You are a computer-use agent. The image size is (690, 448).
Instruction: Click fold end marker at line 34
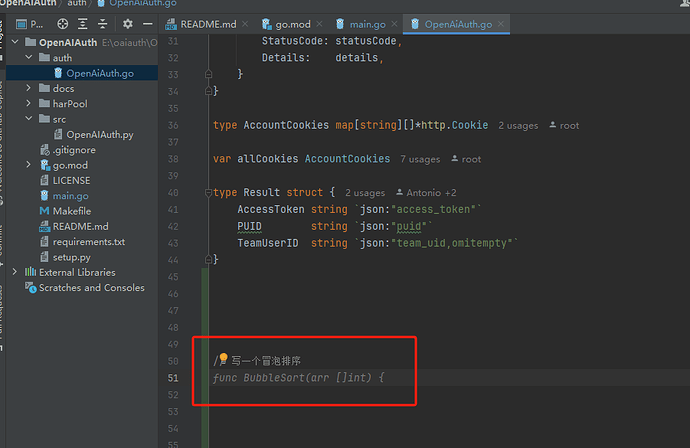coord(208,91)
